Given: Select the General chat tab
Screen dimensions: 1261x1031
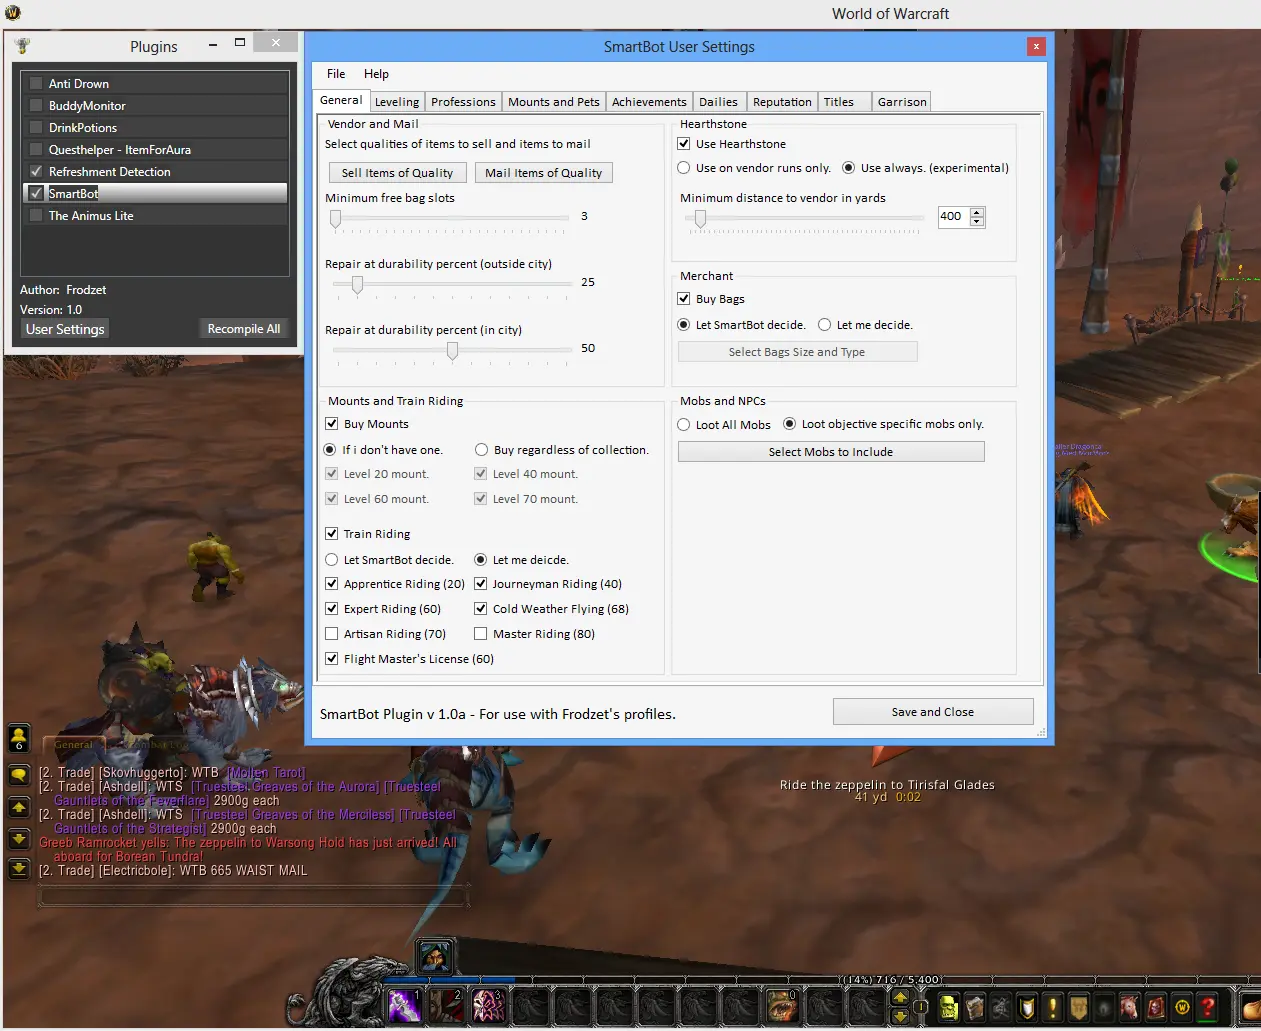Looking at the screenshot, I should tap(73, 745).
